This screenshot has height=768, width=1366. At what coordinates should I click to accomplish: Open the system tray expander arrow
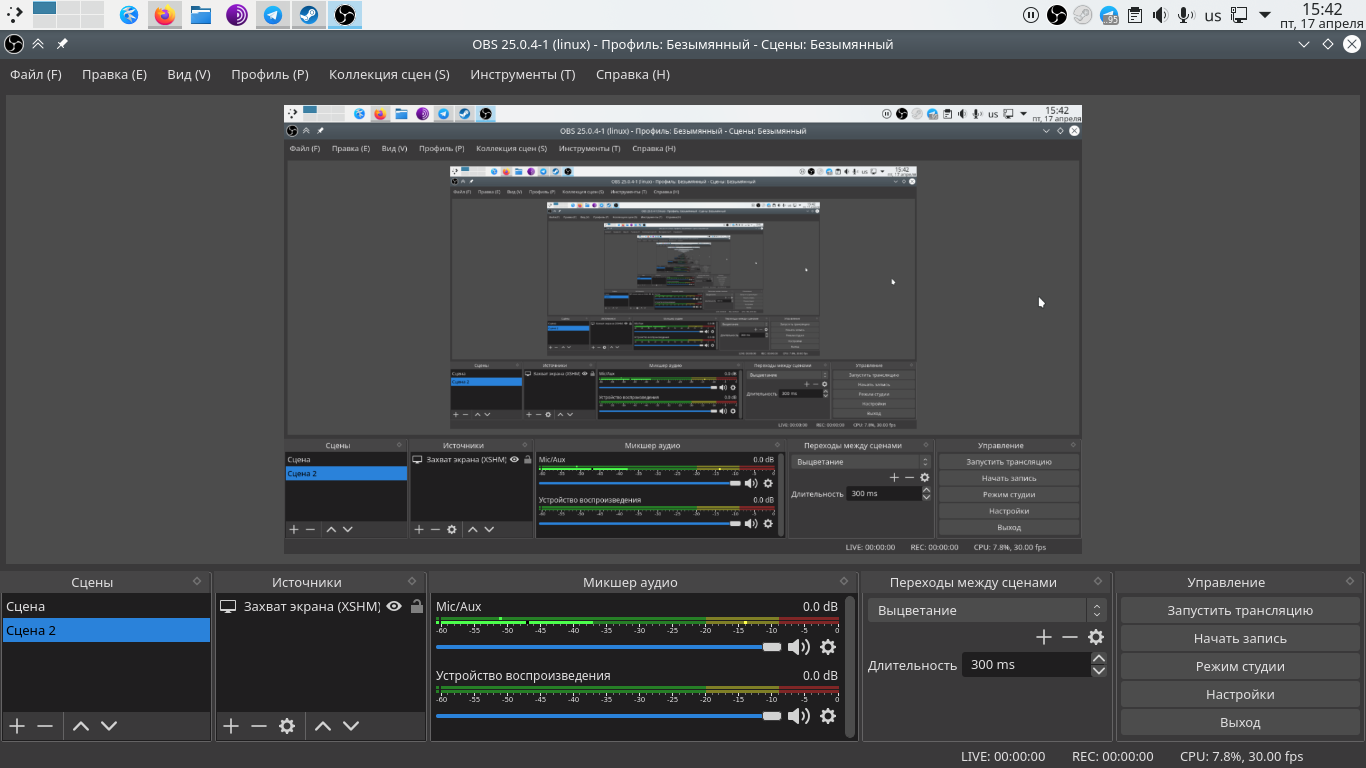click(x=1265, y=15)
